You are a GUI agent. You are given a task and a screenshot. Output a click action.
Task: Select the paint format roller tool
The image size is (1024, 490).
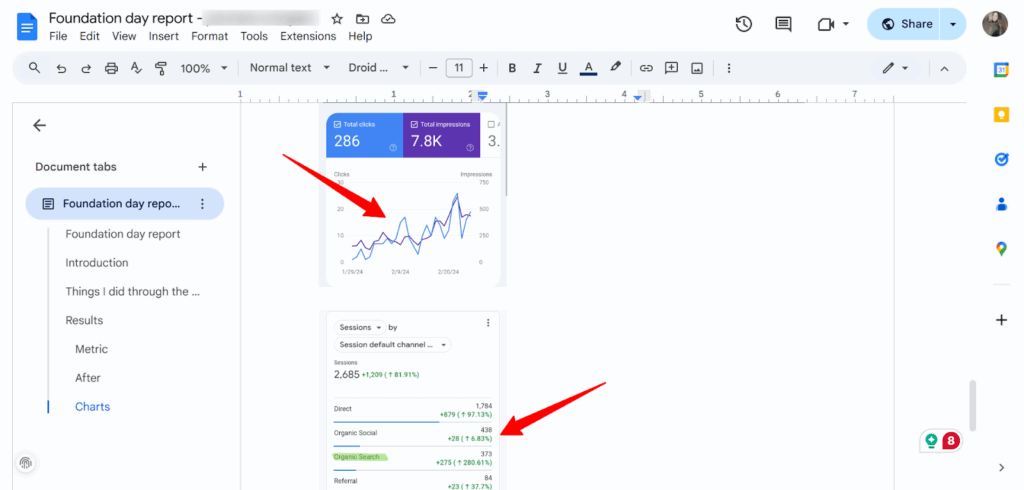161,68
